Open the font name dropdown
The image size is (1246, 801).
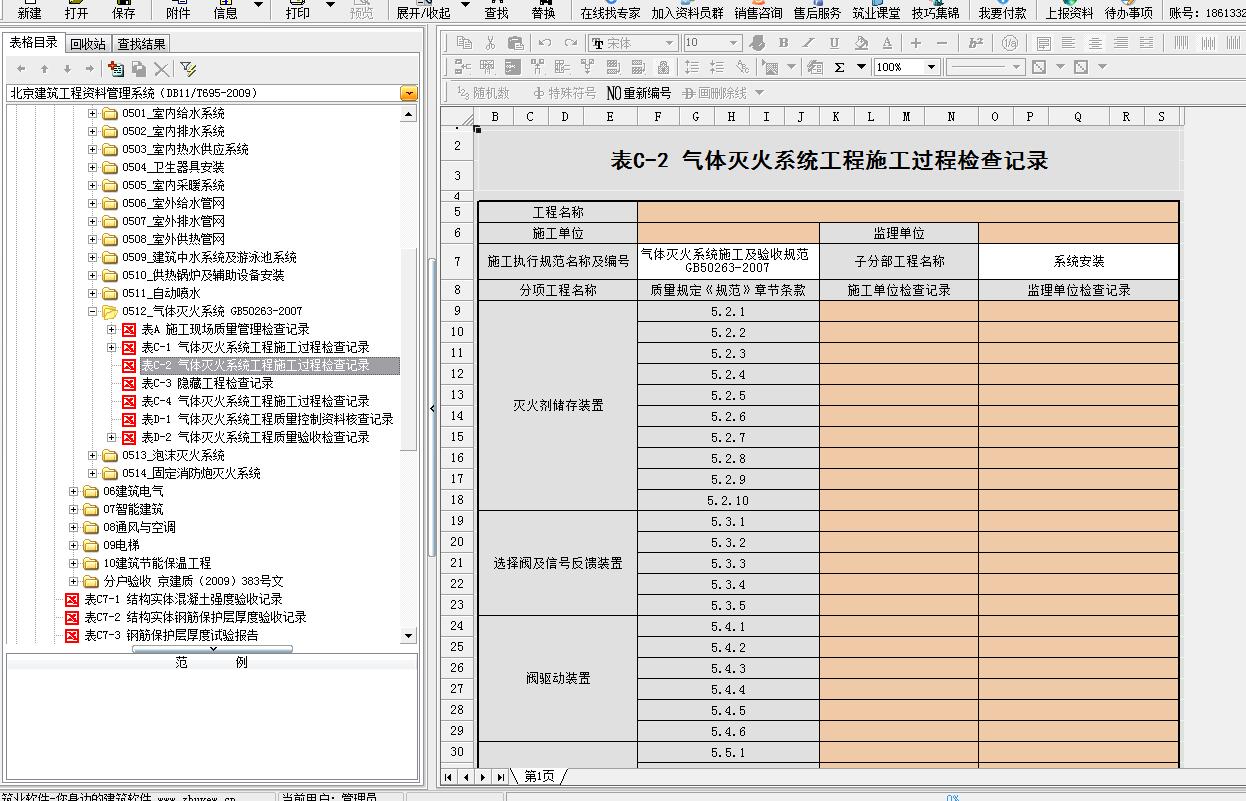pos(668,43)
